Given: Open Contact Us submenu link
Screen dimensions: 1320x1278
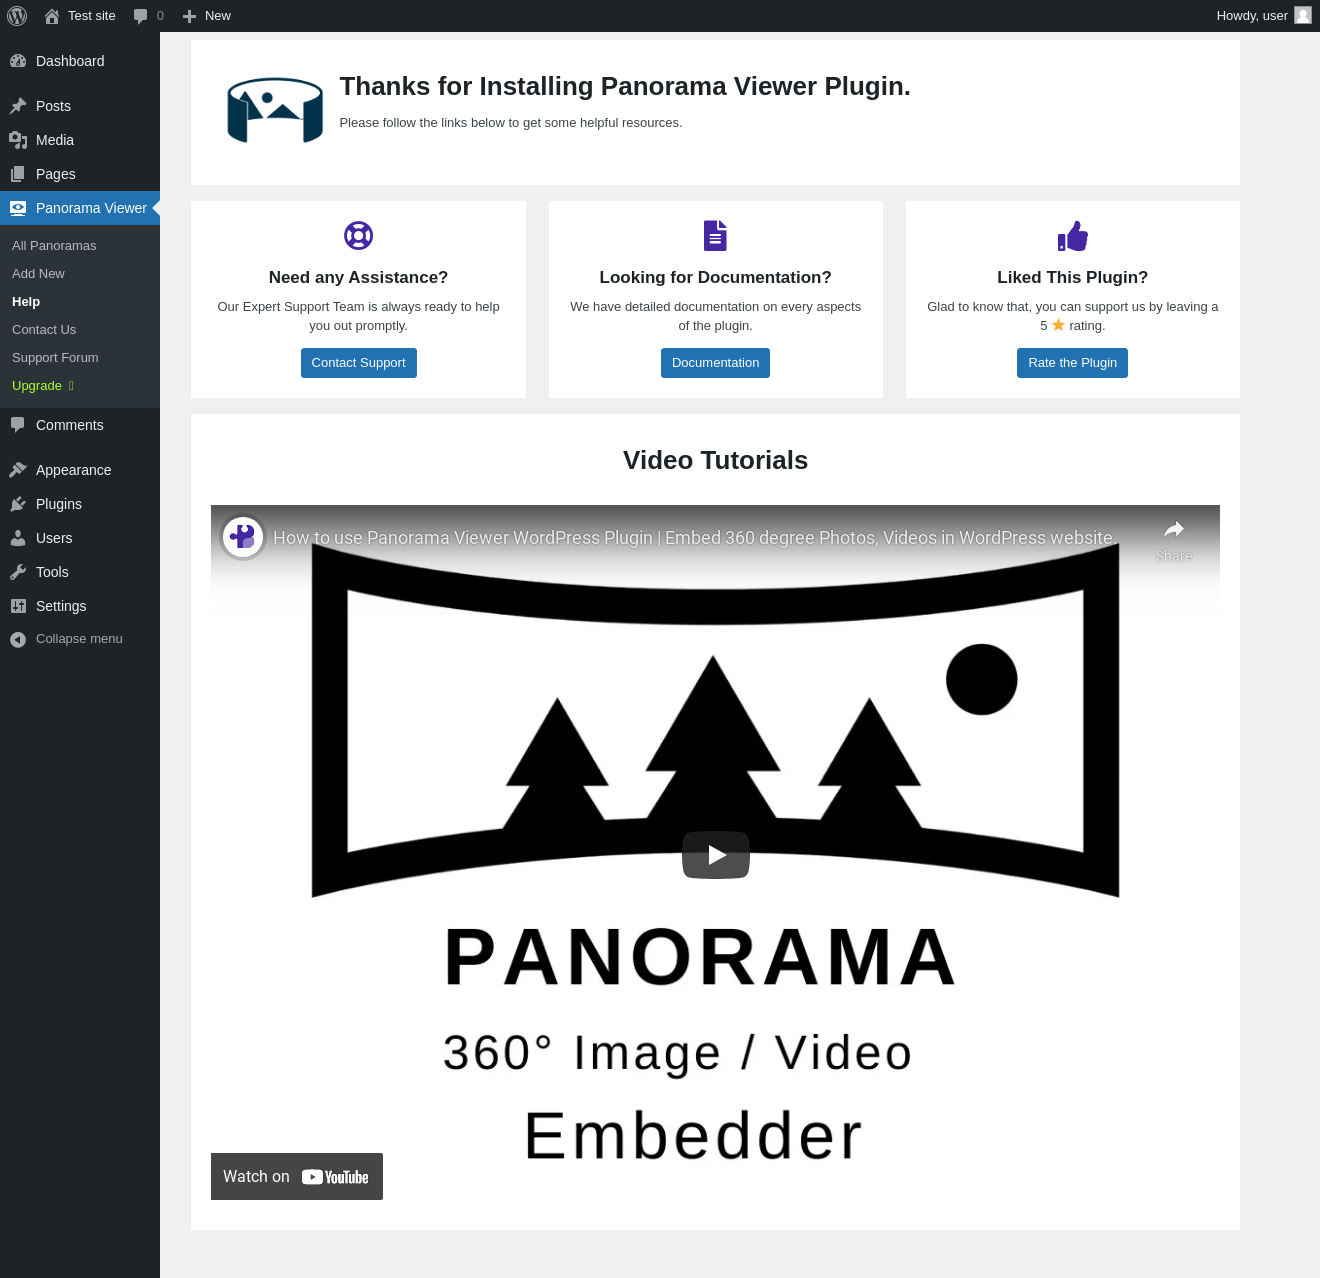Looking at the screenshot, I should point(44,330).
